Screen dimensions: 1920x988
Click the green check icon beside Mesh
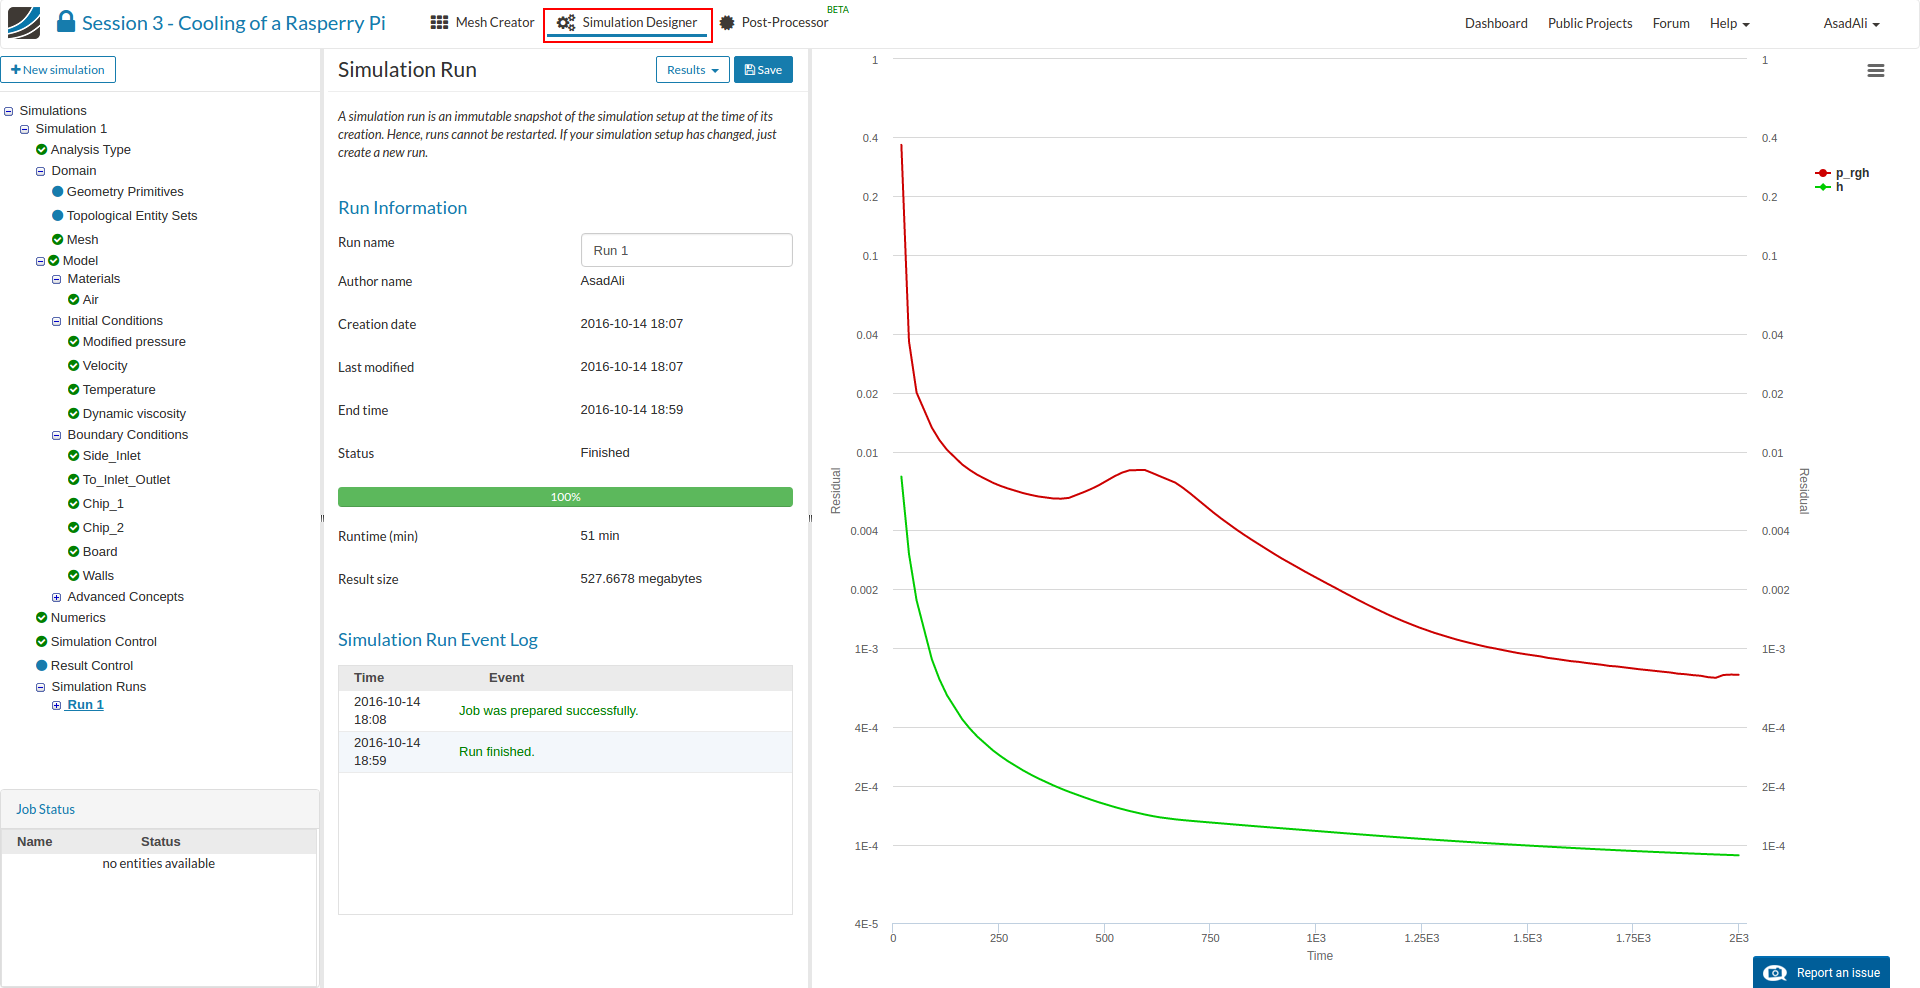click(x=58, y=240)
